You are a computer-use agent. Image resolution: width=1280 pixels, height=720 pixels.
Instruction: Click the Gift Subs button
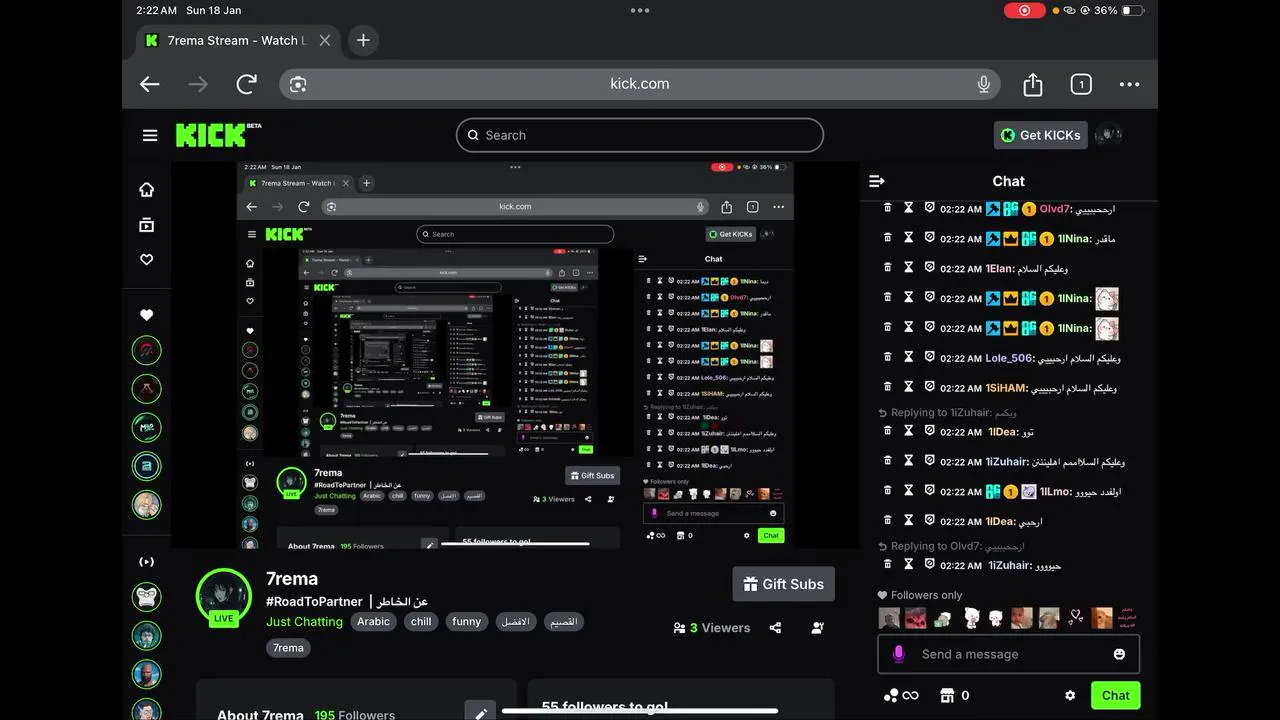tap(783, 584)
